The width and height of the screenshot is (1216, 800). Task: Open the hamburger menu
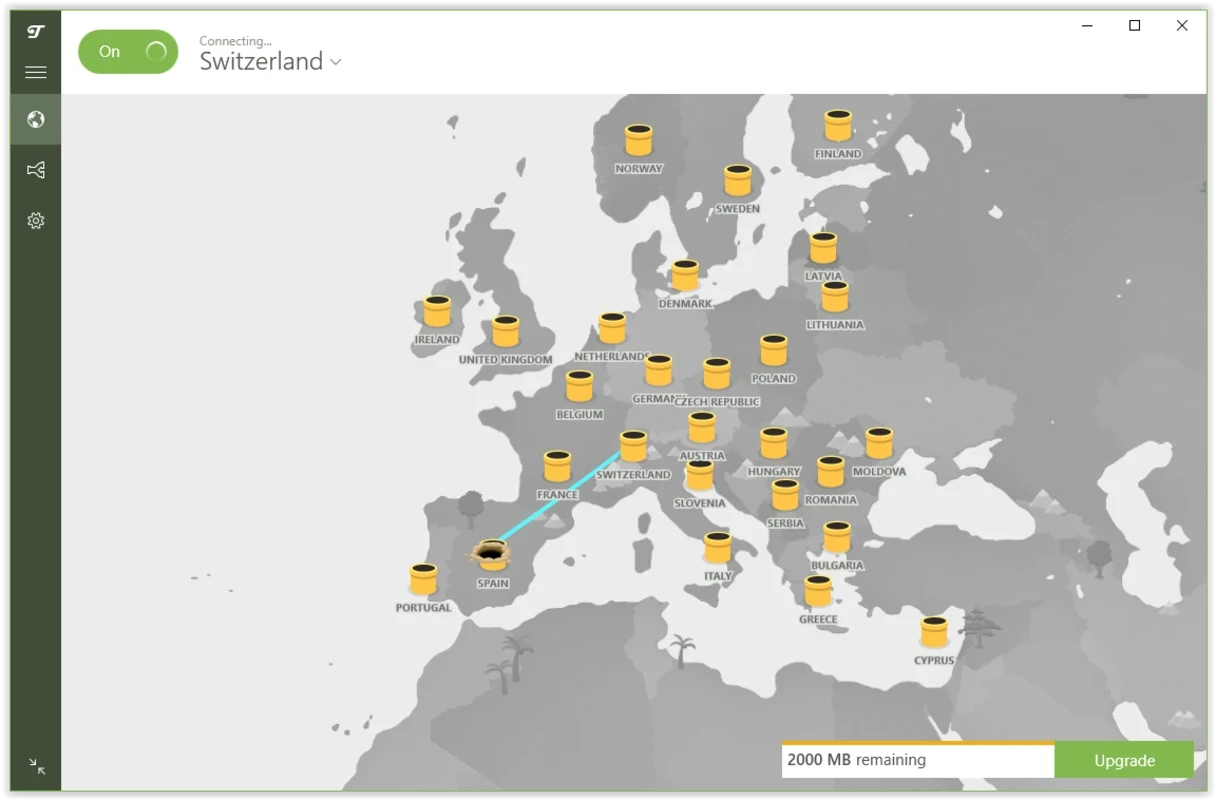(36, 72)
